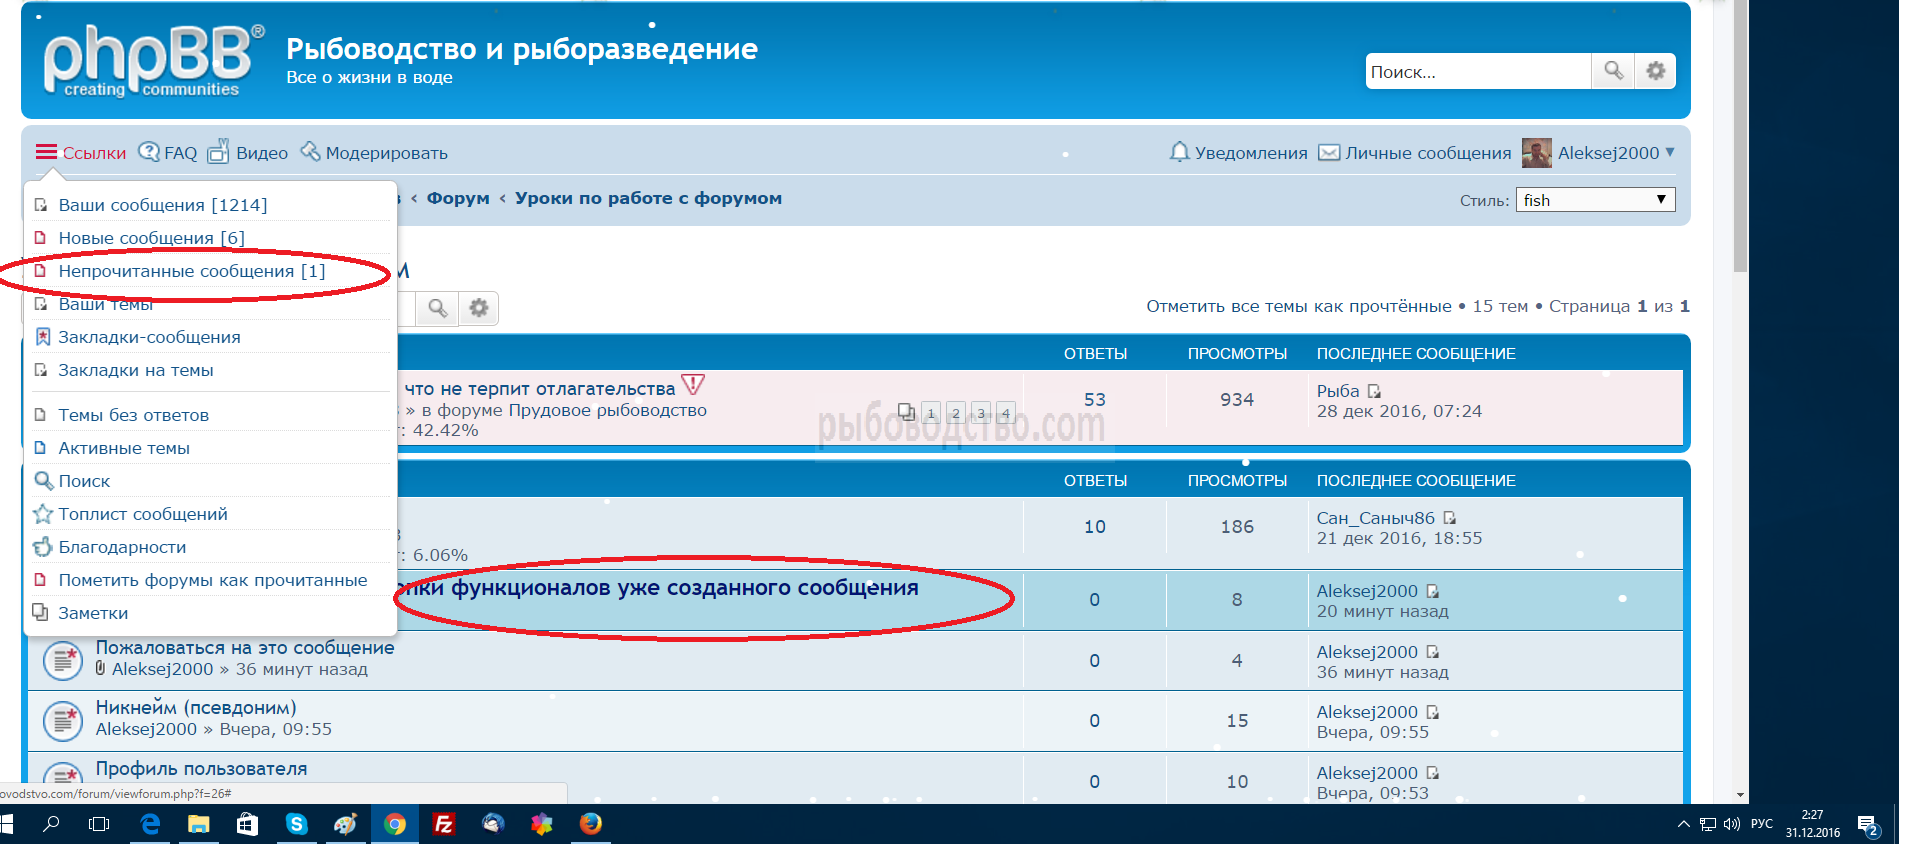
Task: Select Пометить форумы как прочитанные
Action: coord(212,580)
